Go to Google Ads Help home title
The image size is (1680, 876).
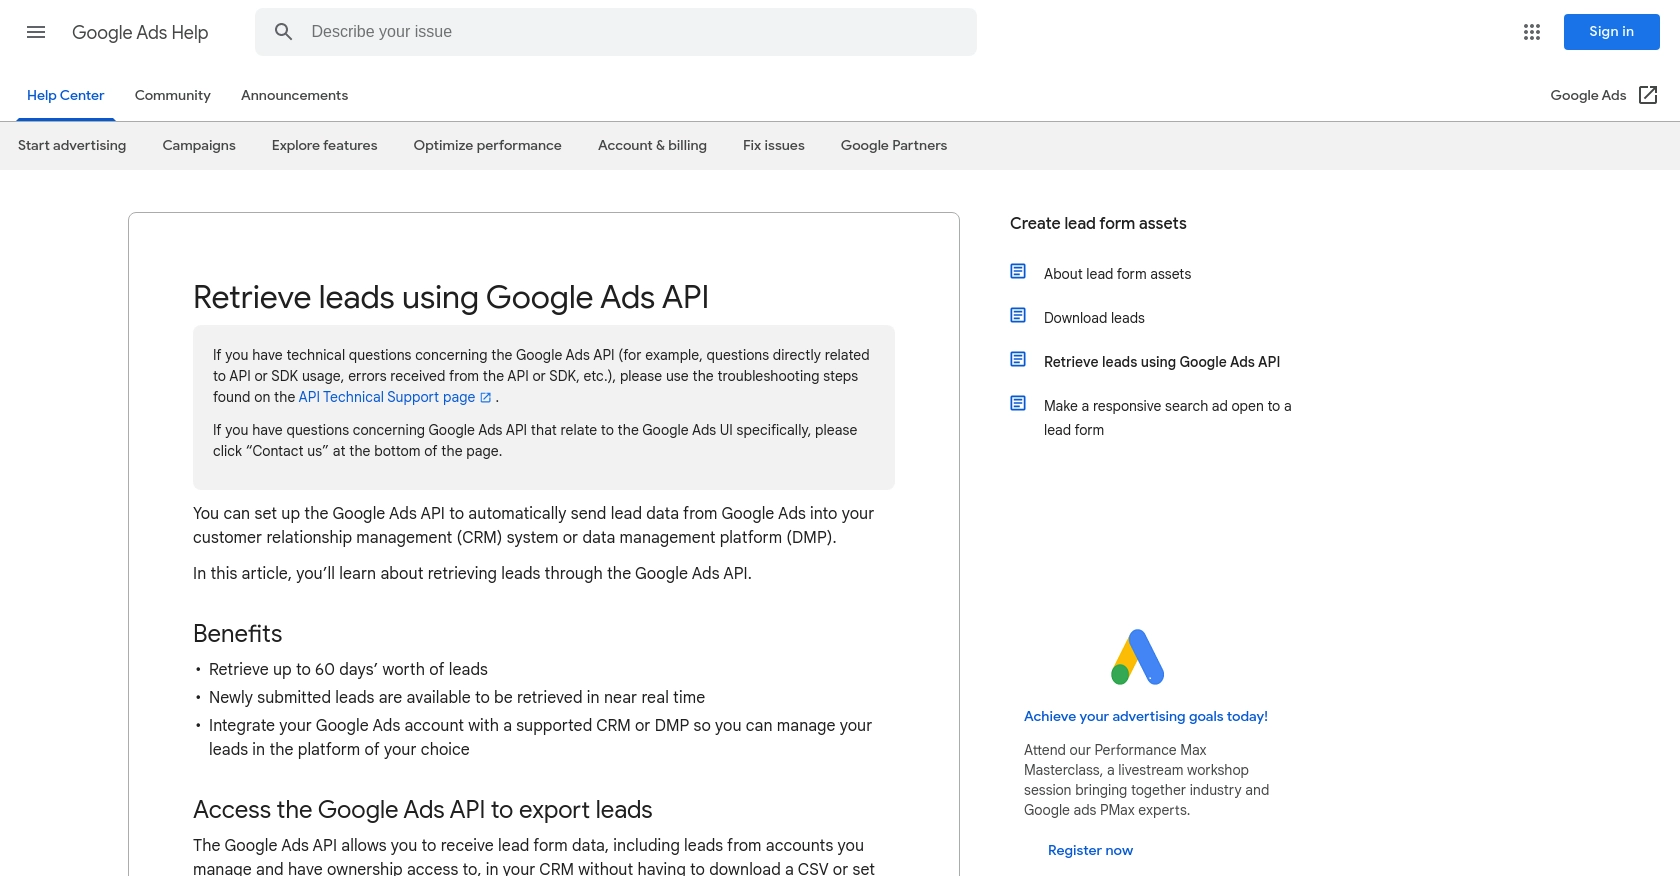[140, 32]
